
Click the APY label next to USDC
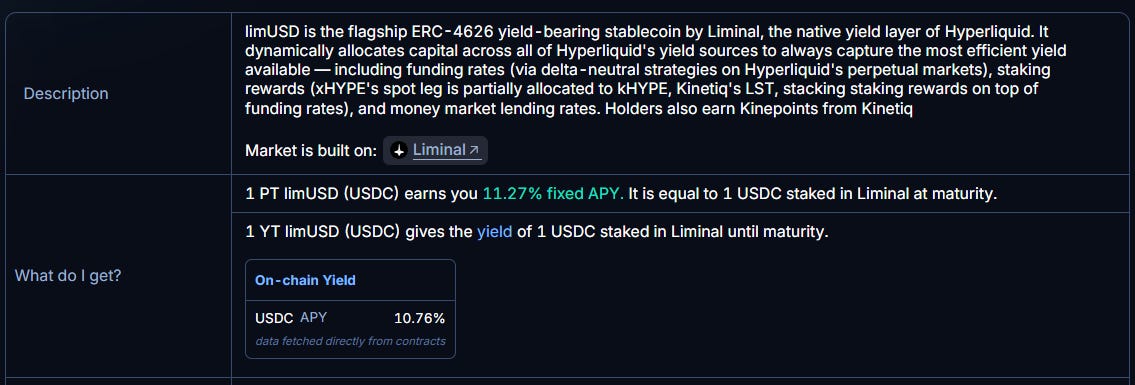[x=313, y=317]
